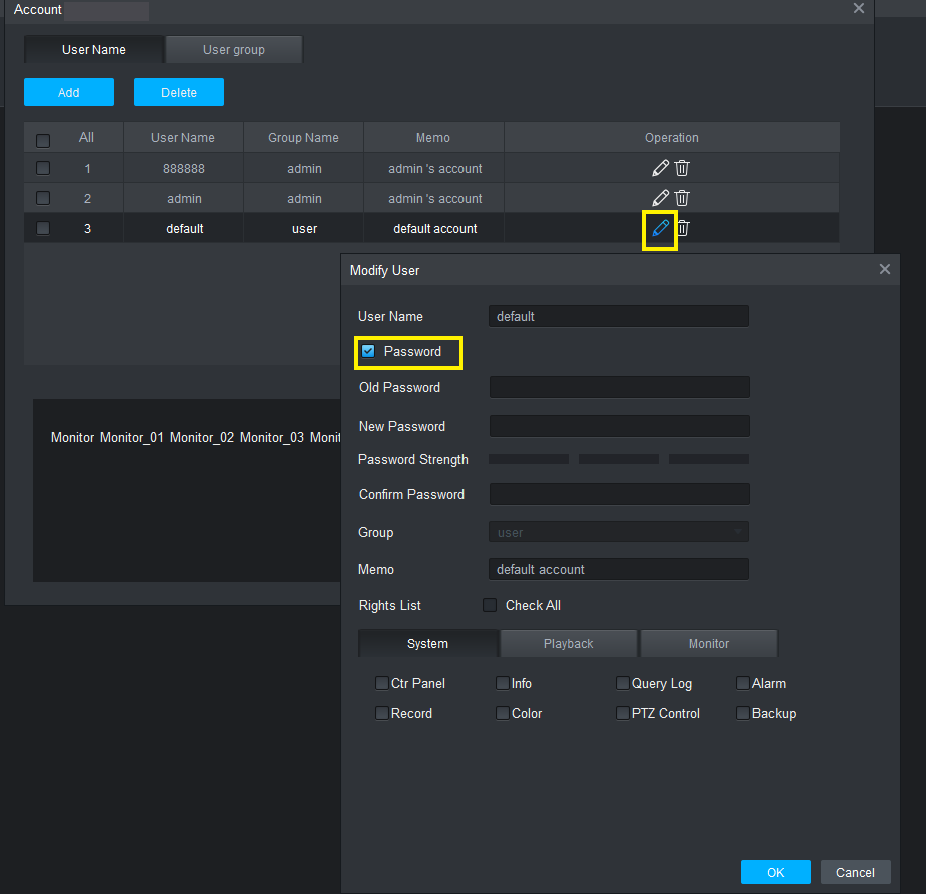Click the Group Name column header
Screen dimensions: 926x894
pyautogui.click(x=304, y=138)
